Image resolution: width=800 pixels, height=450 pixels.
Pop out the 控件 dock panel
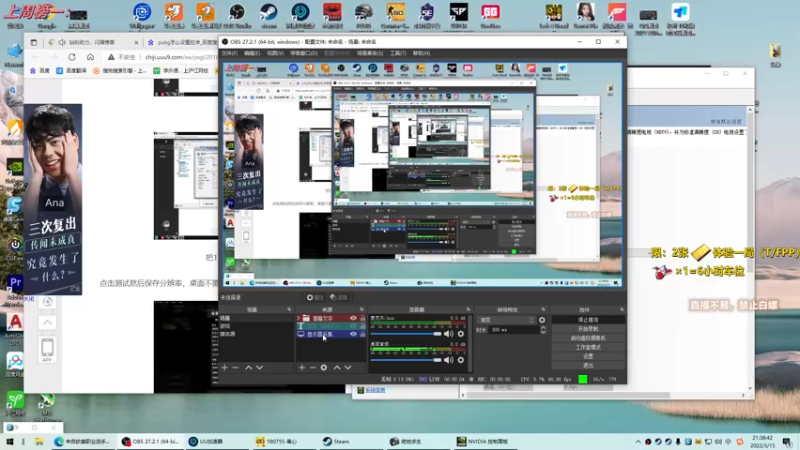point(622,310)
